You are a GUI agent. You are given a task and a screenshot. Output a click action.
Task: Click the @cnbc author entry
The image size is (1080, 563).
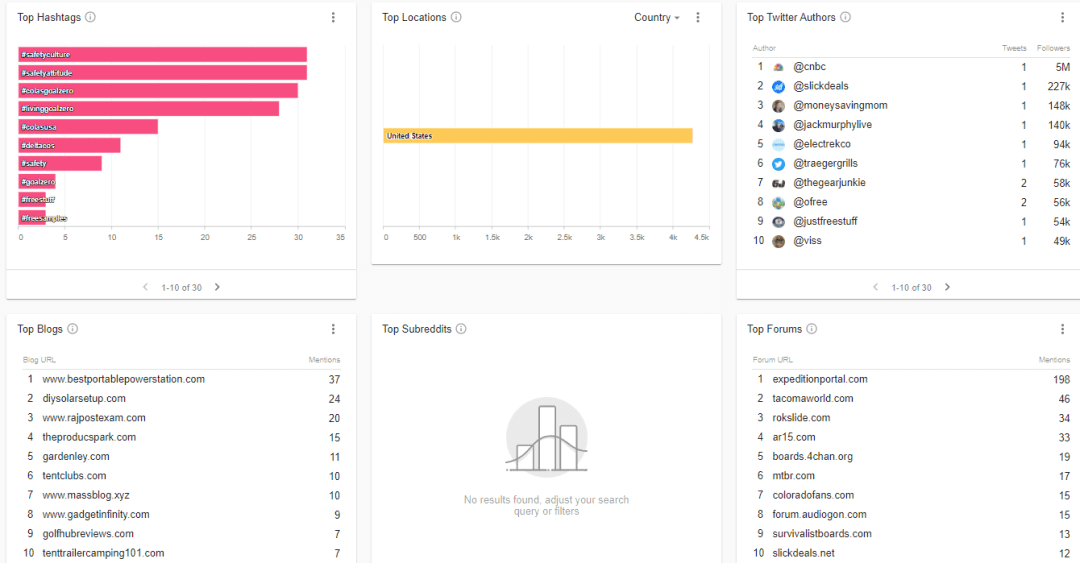(x=809, y=67)
